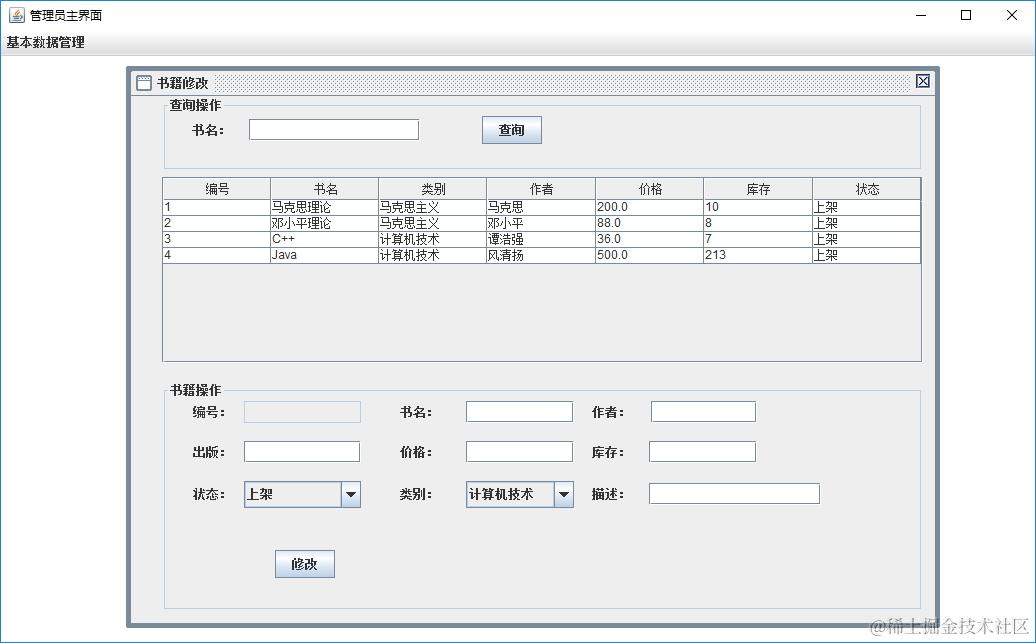The height and width of the screenshot is (643, 1036).
Task: Click the 修改 button
Action: coord(305,564)
